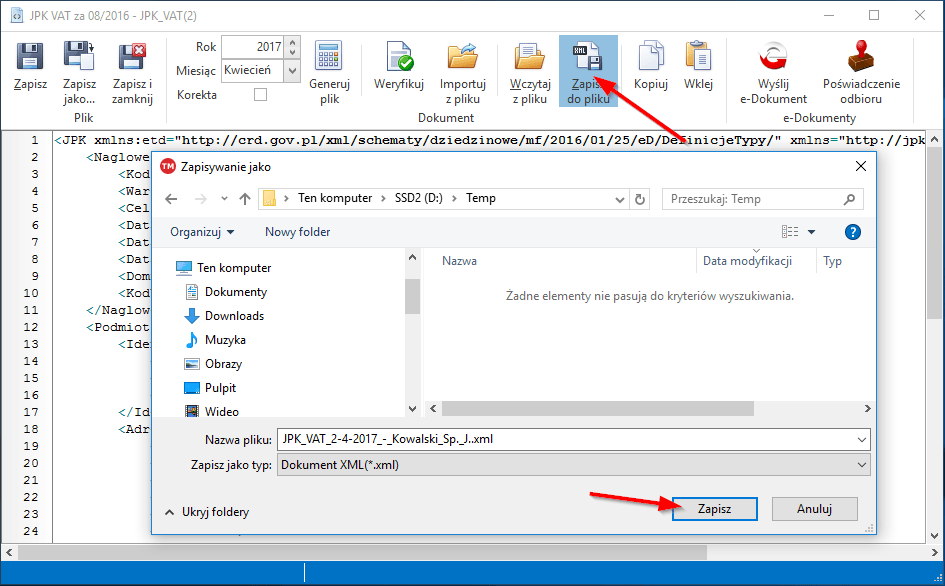Collapse folders with Ukryj foldery
This screenshot has height=586, width=945.
tap(207, 512)
